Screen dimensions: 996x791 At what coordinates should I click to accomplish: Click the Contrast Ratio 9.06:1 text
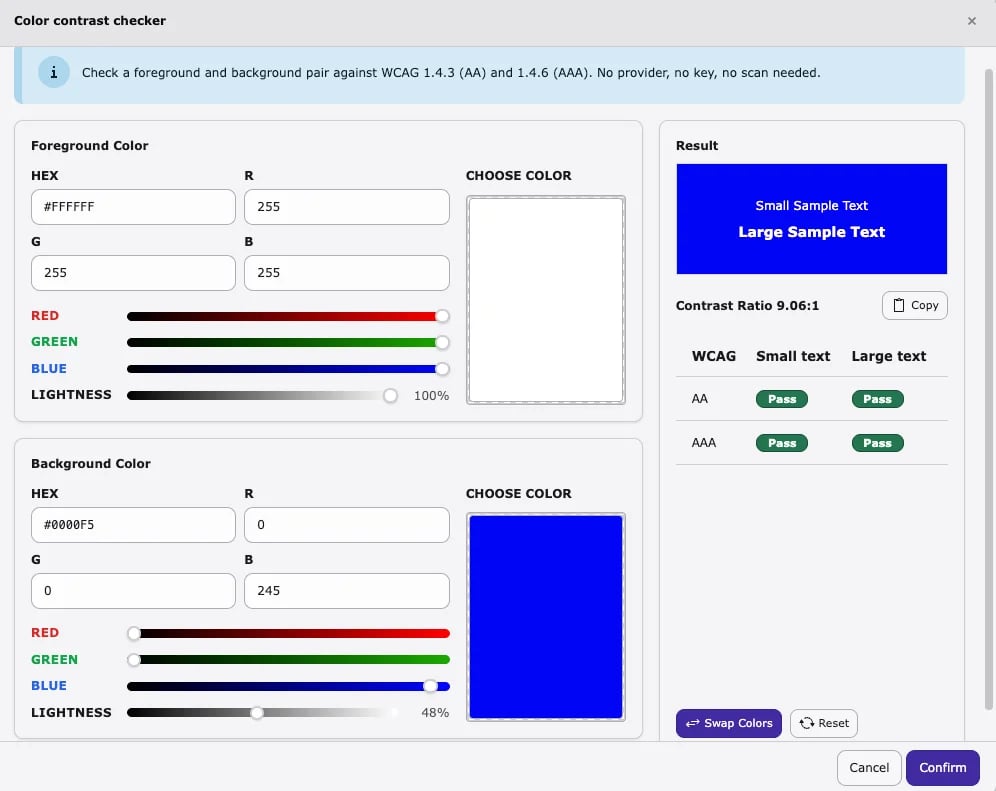[x=747, y=306]
